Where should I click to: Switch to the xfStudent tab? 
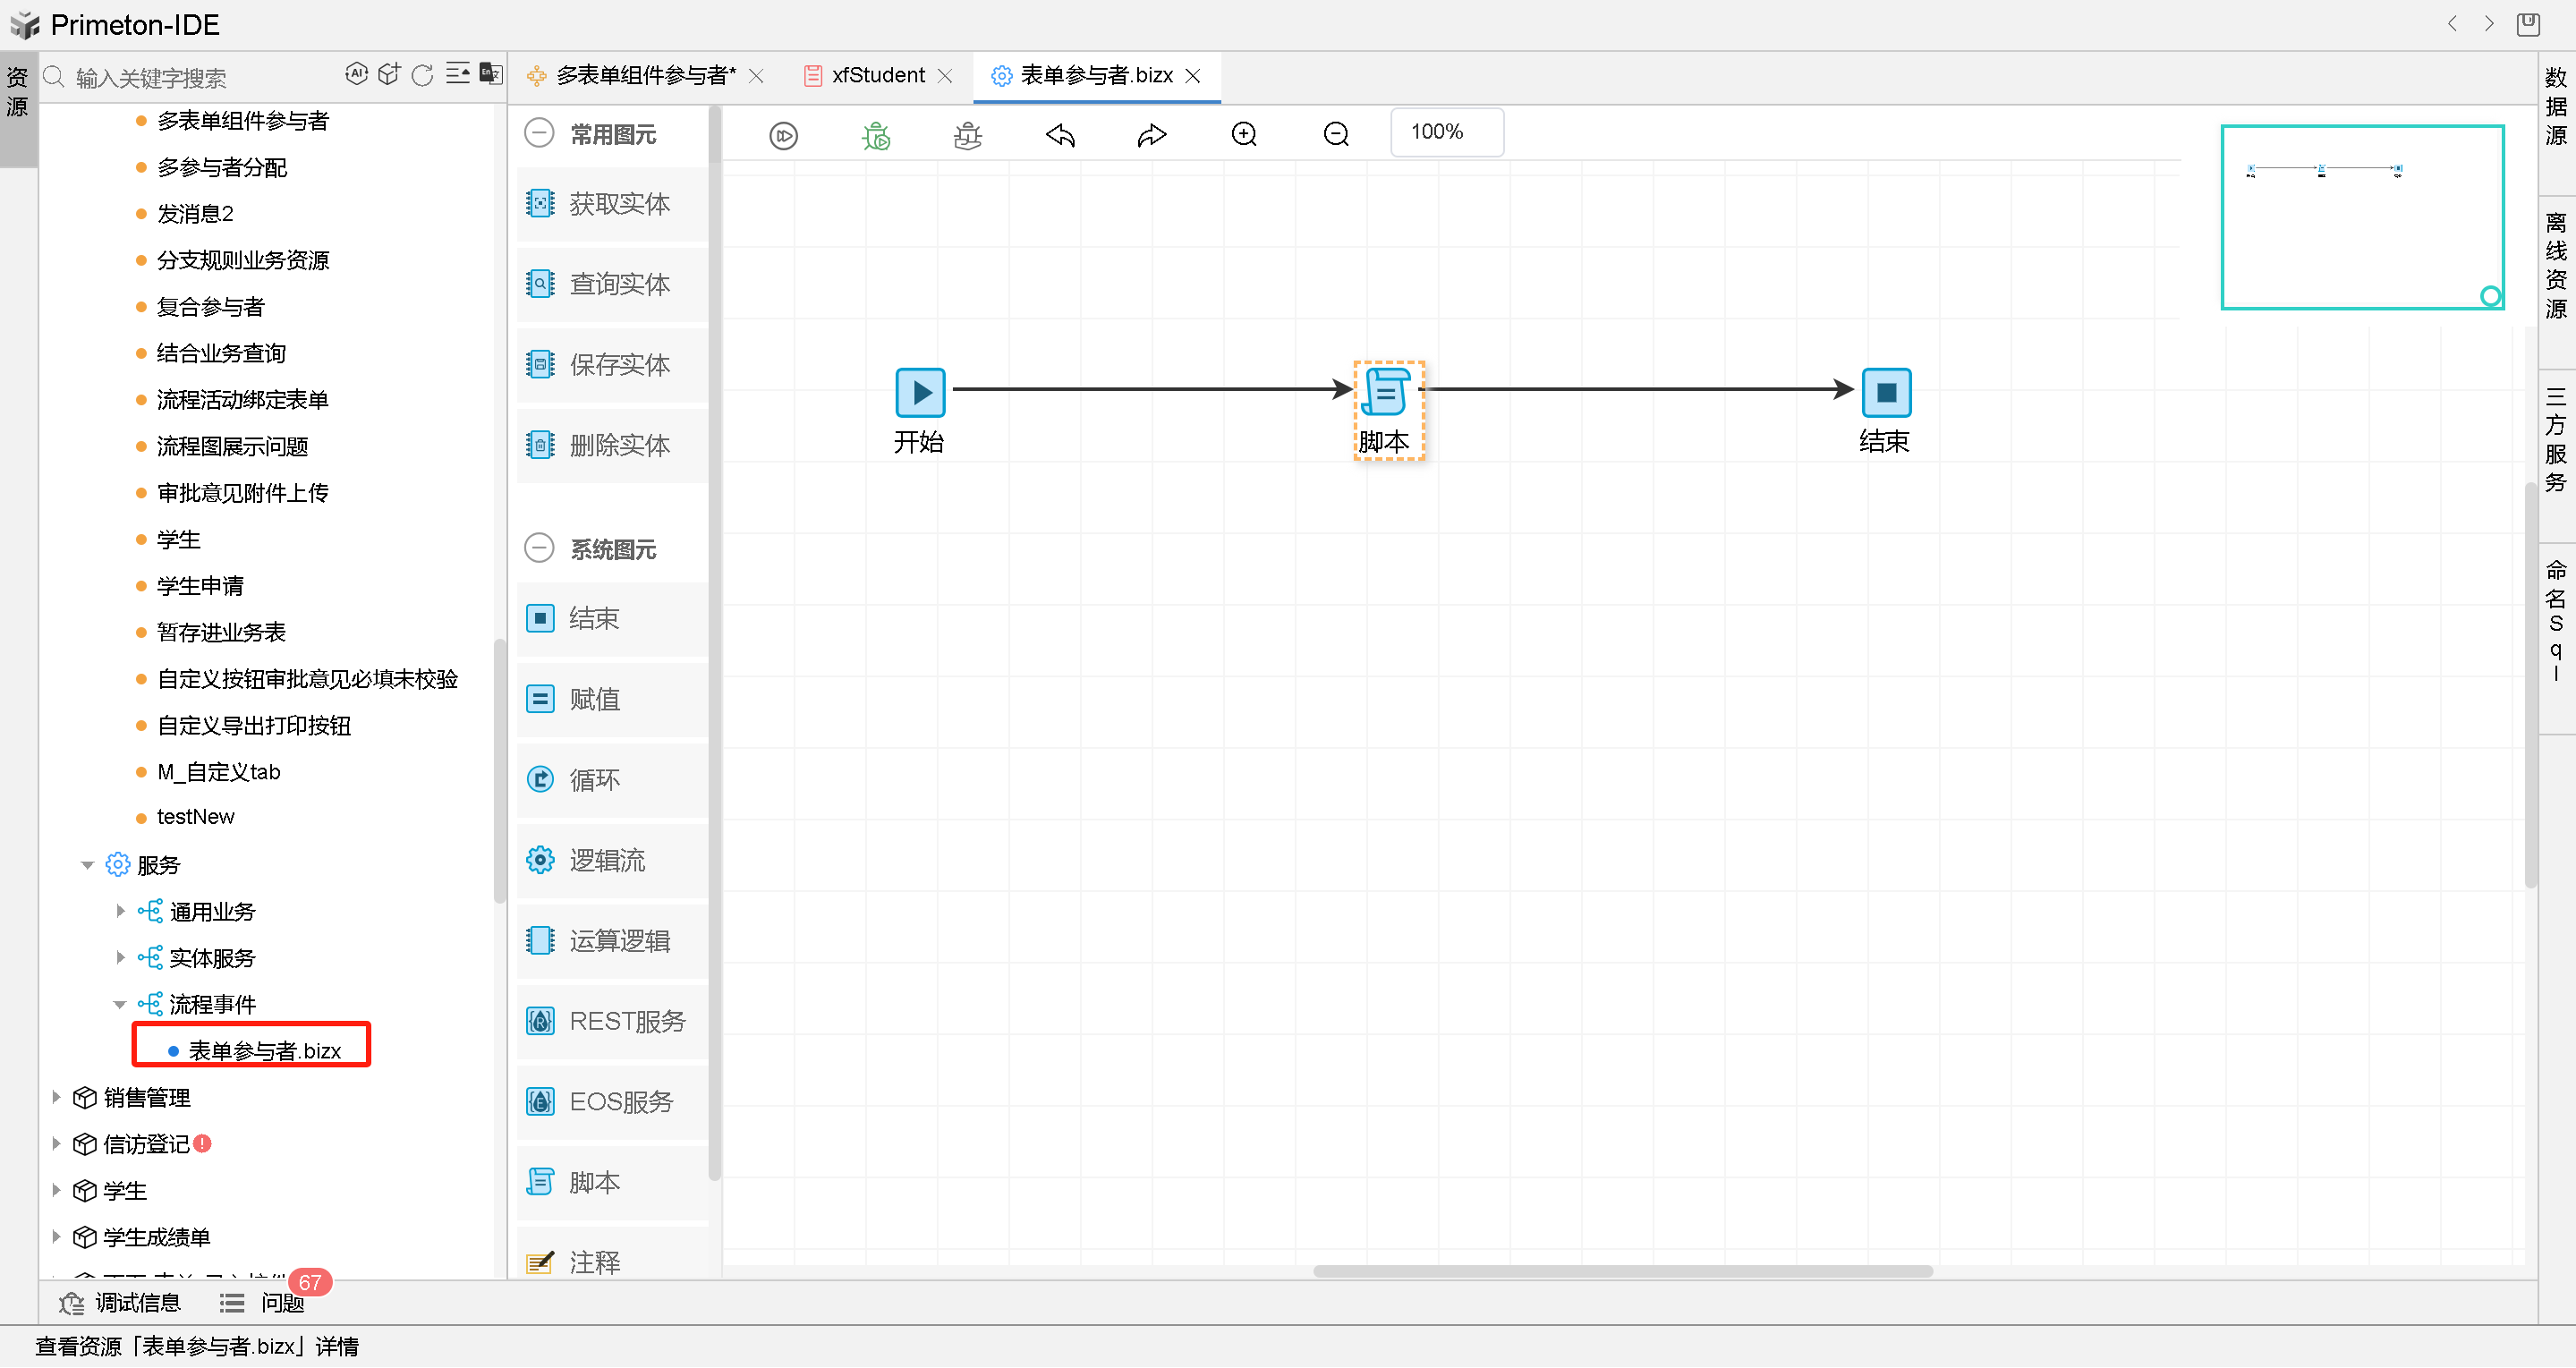click(x=877, y=75)
